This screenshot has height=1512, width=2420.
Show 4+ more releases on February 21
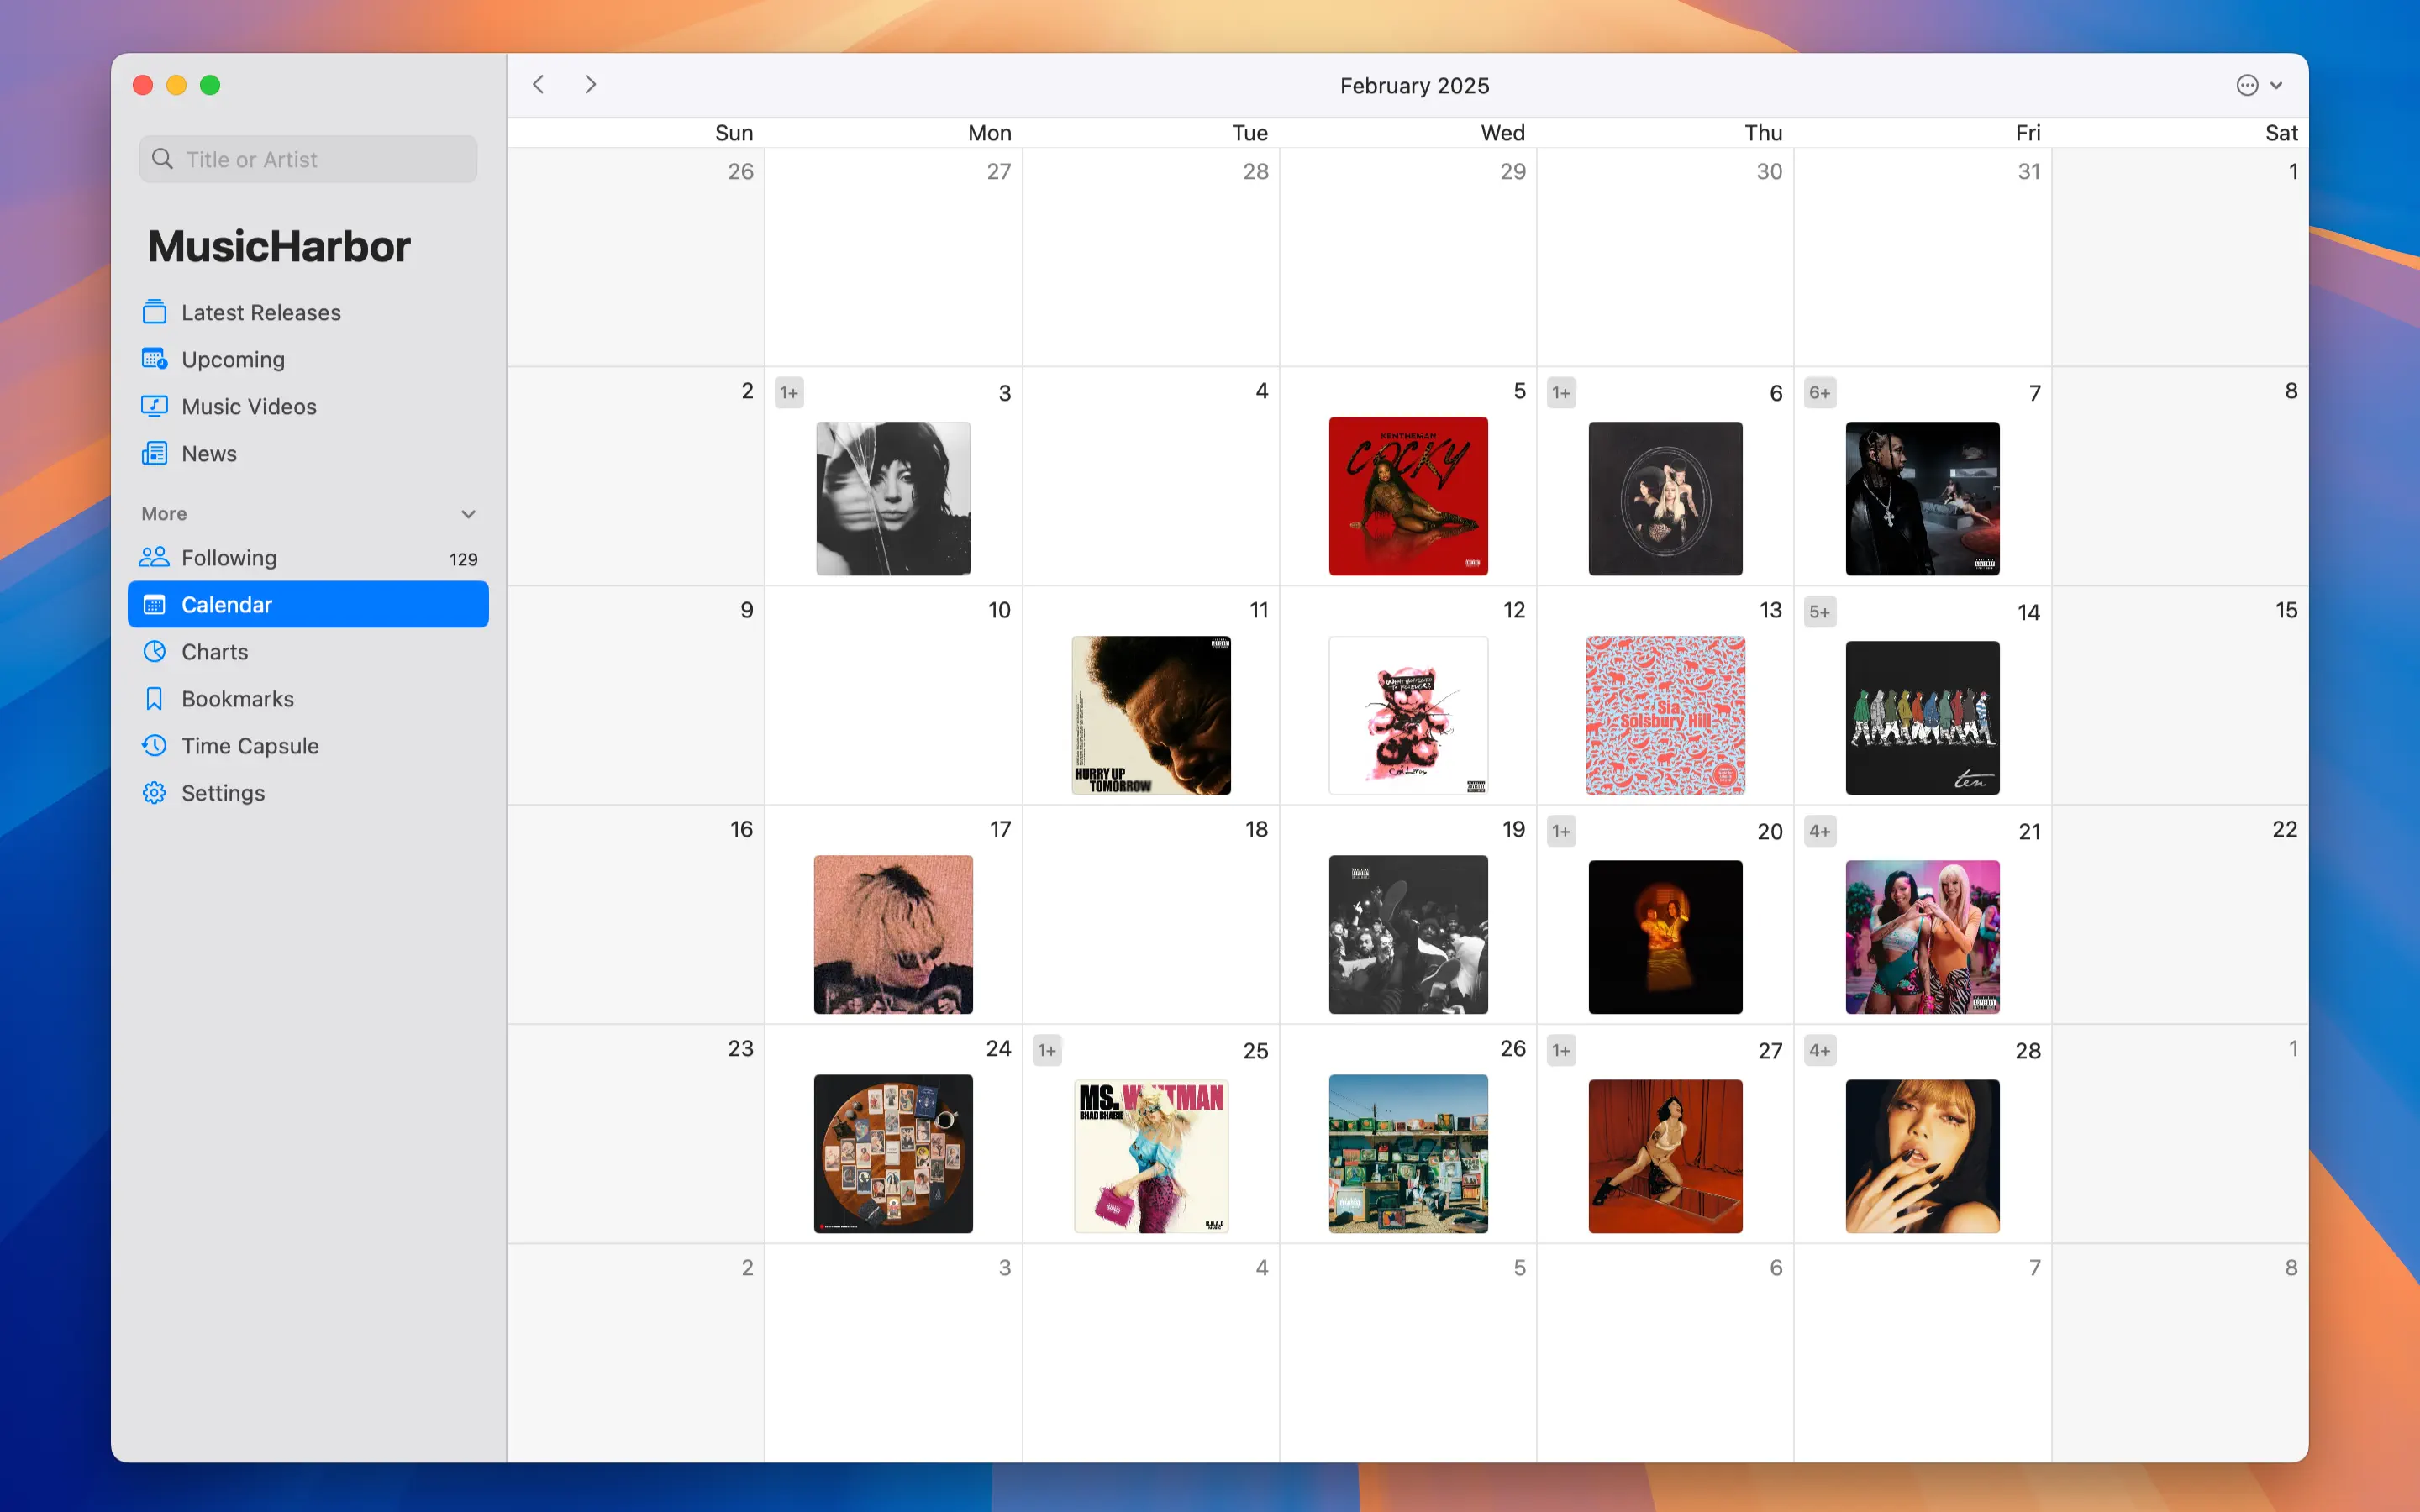pyautogui.click(x=1819, y=831)
